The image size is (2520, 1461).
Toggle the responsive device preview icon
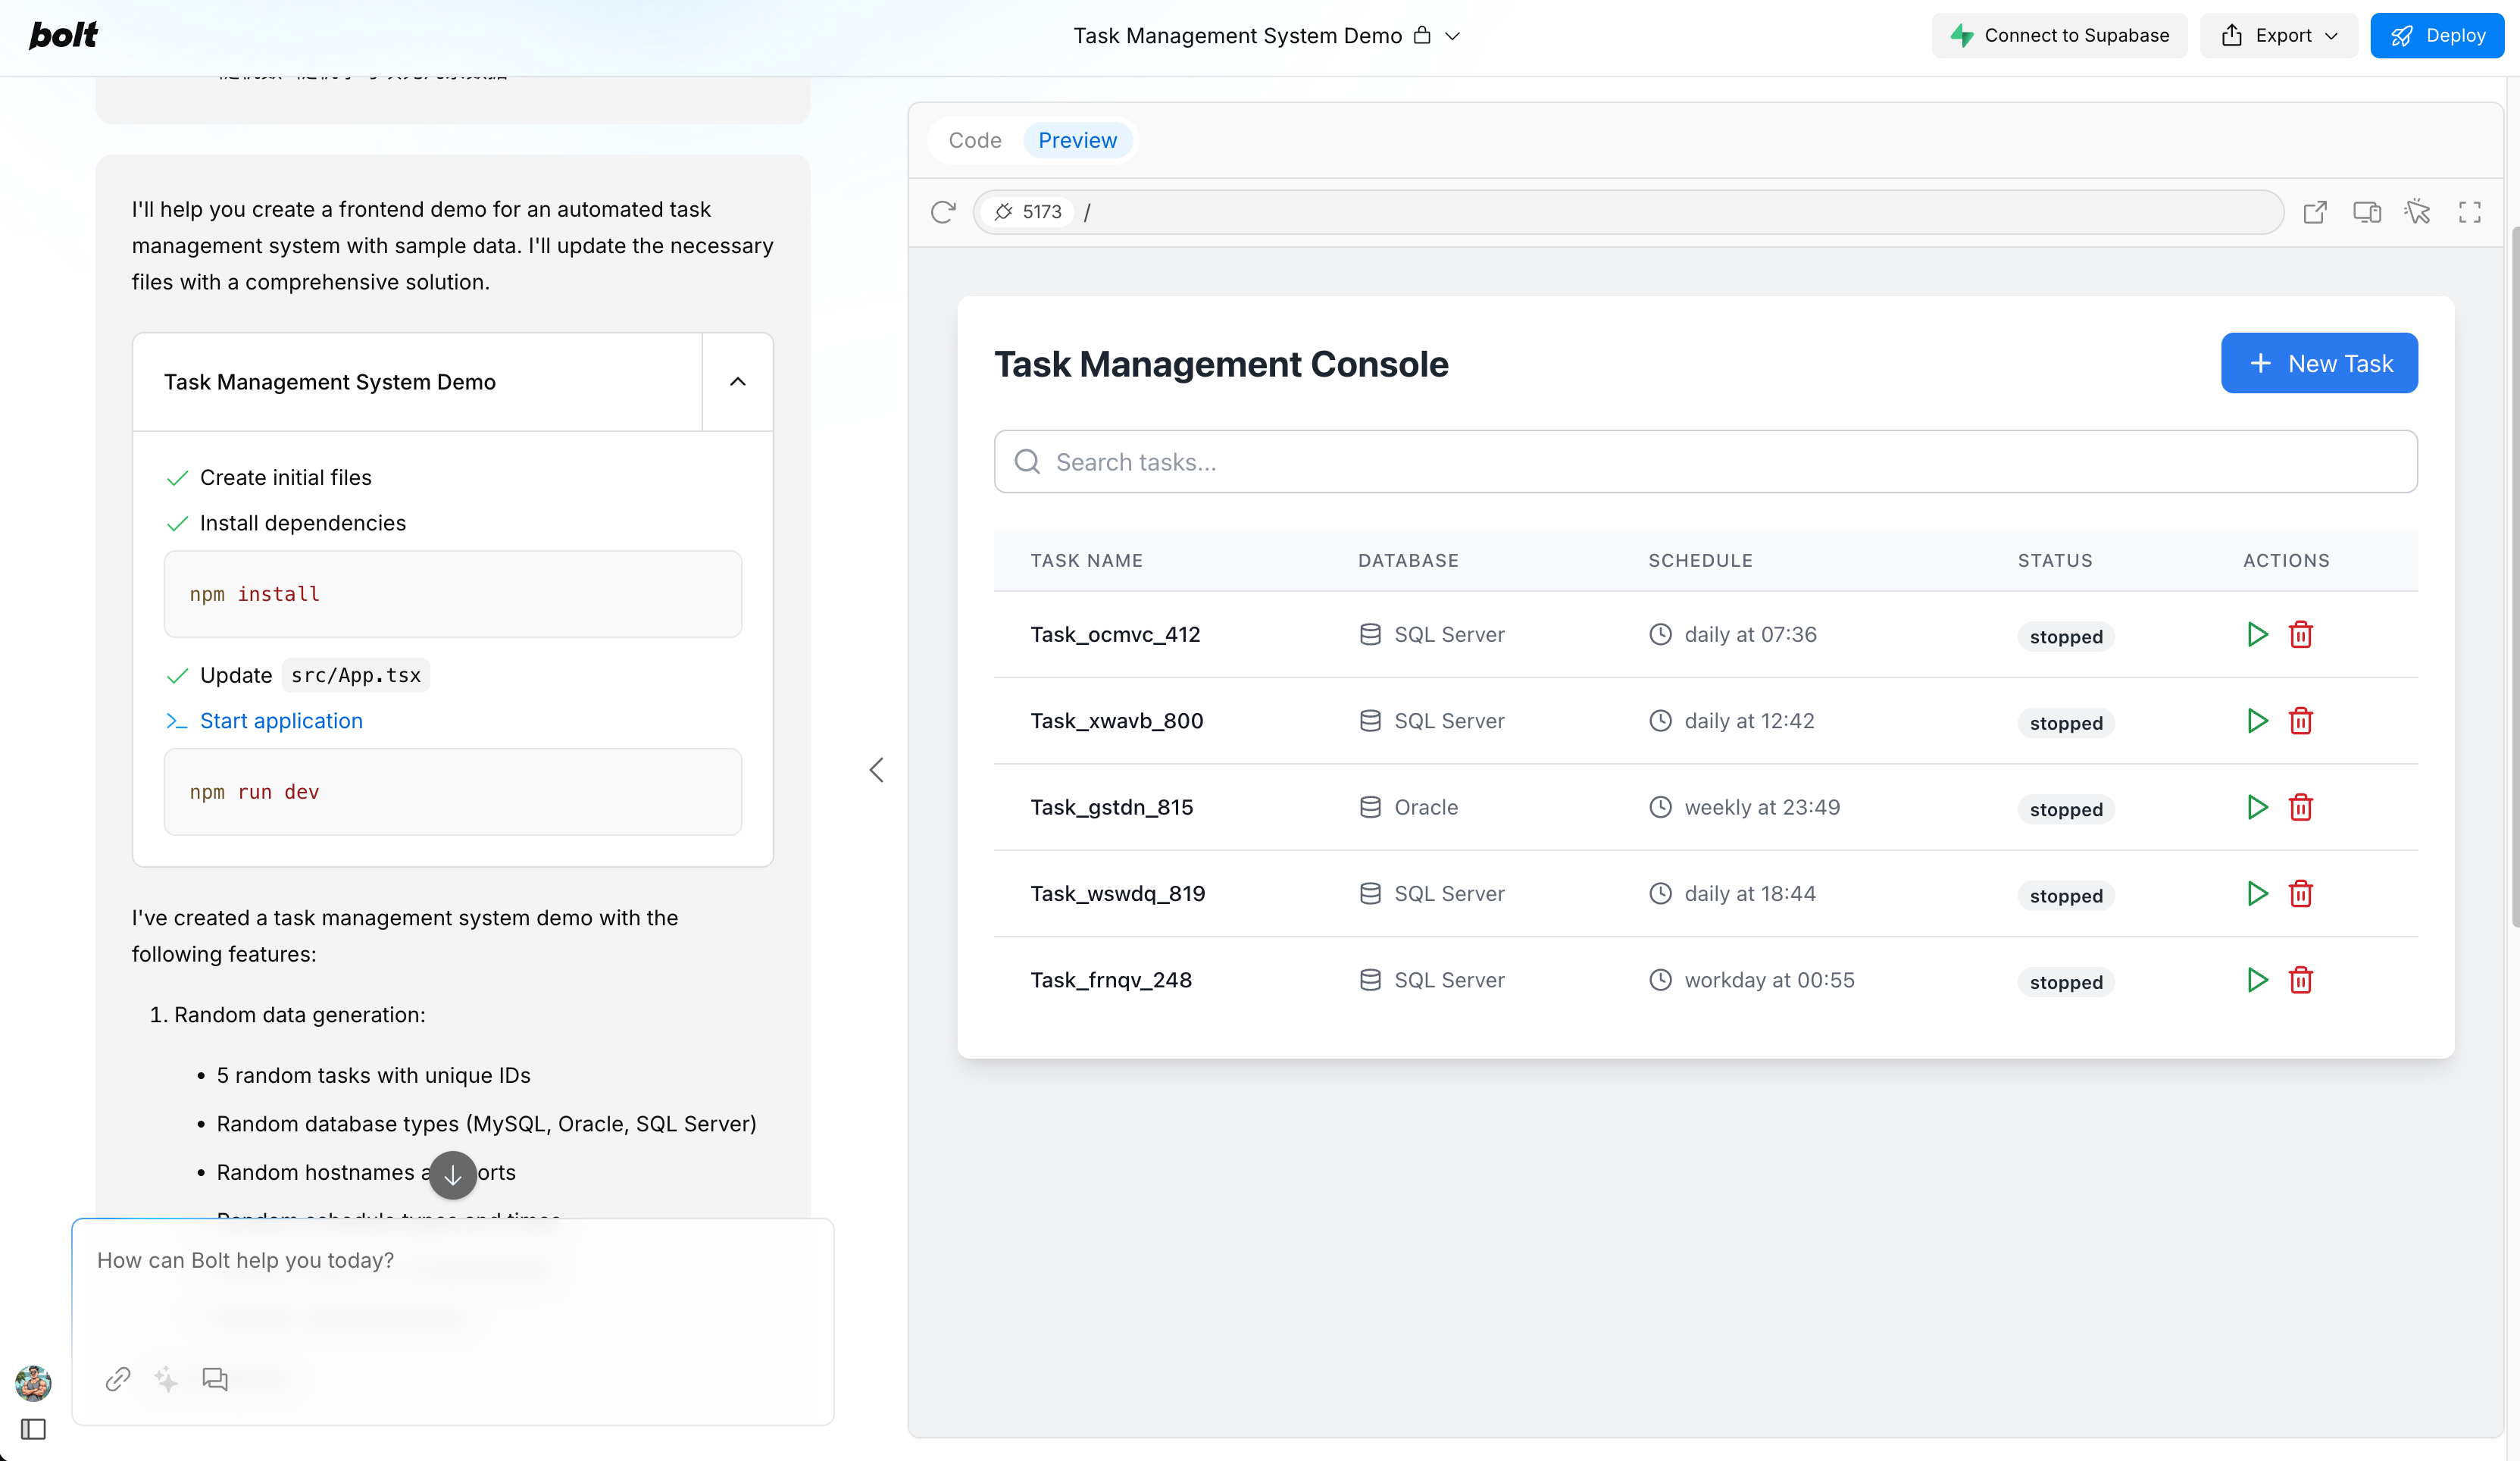coord(2366,212)
